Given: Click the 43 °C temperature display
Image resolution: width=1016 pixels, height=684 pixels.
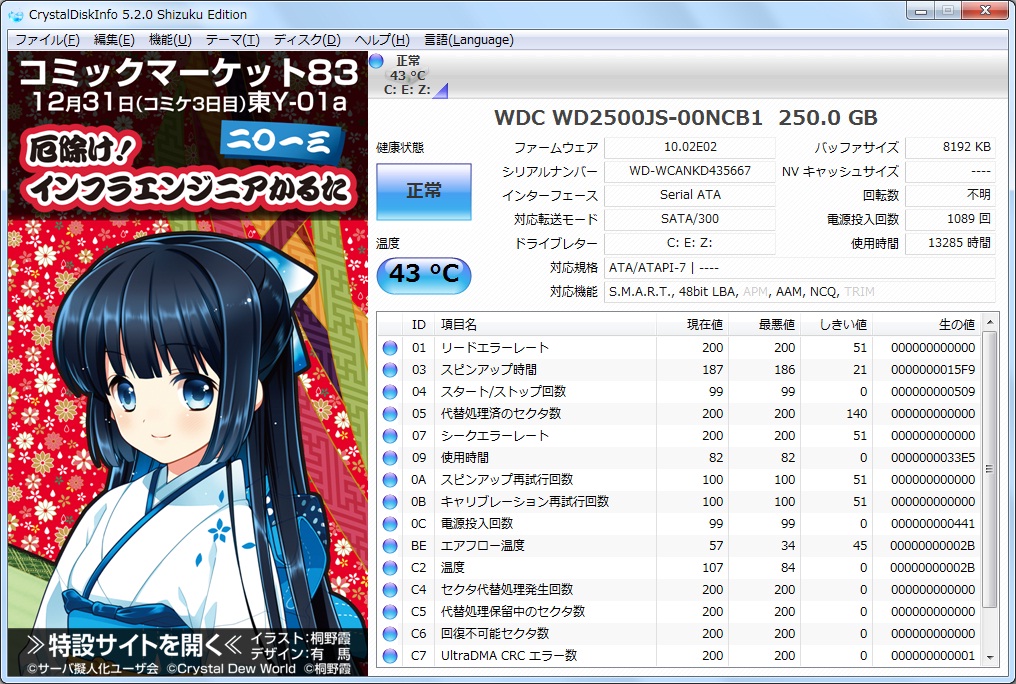Looking at the screenshot, I should pyautogui.click(x=423, y=275).
